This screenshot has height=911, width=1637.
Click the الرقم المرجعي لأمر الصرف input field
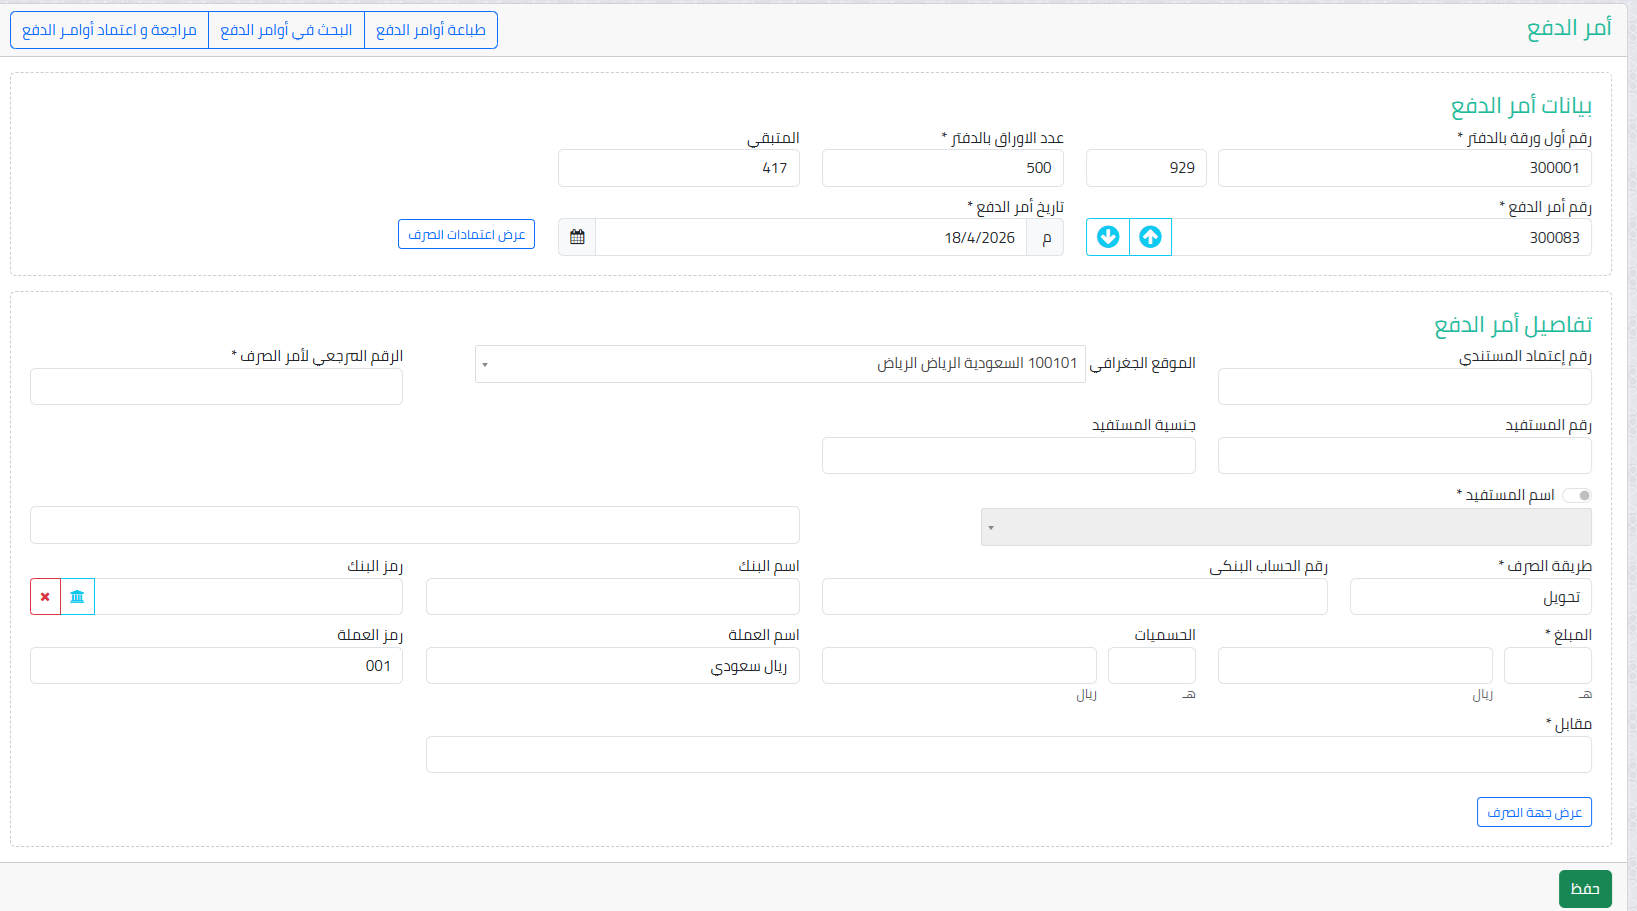(216, 387)
